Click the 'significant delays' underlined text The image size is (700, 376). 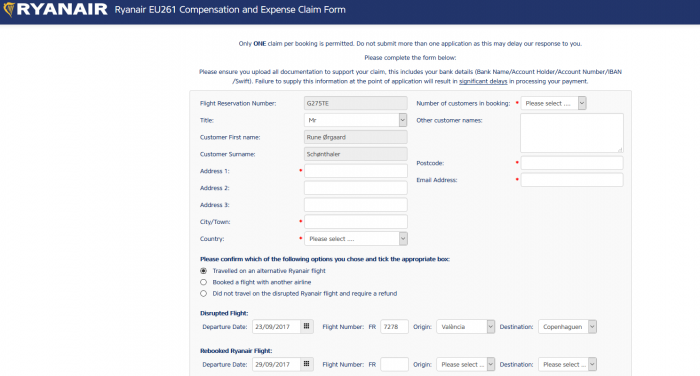coord(483,81)
